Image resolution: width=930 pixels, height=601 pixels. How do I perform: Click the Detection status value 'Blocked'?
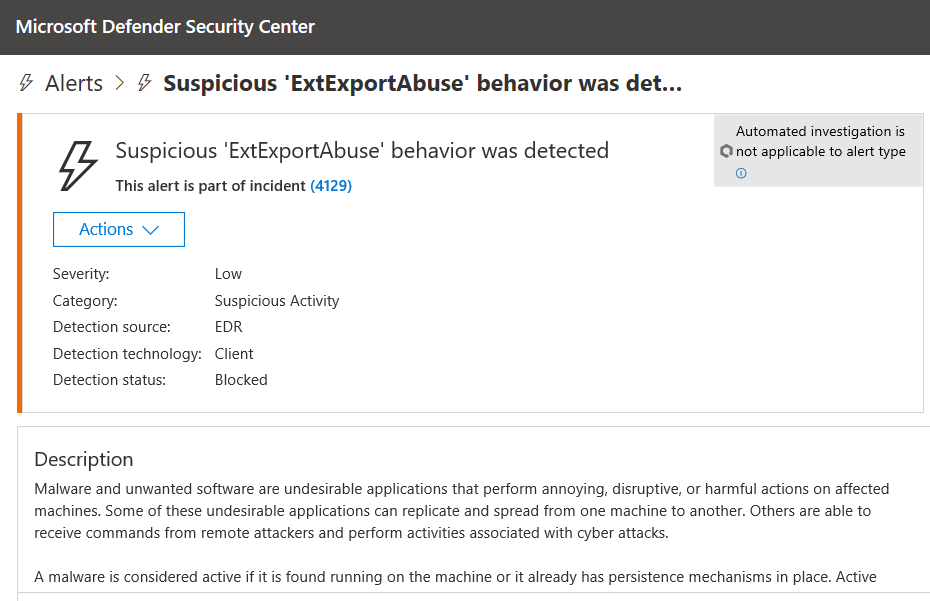pos(241,380)
